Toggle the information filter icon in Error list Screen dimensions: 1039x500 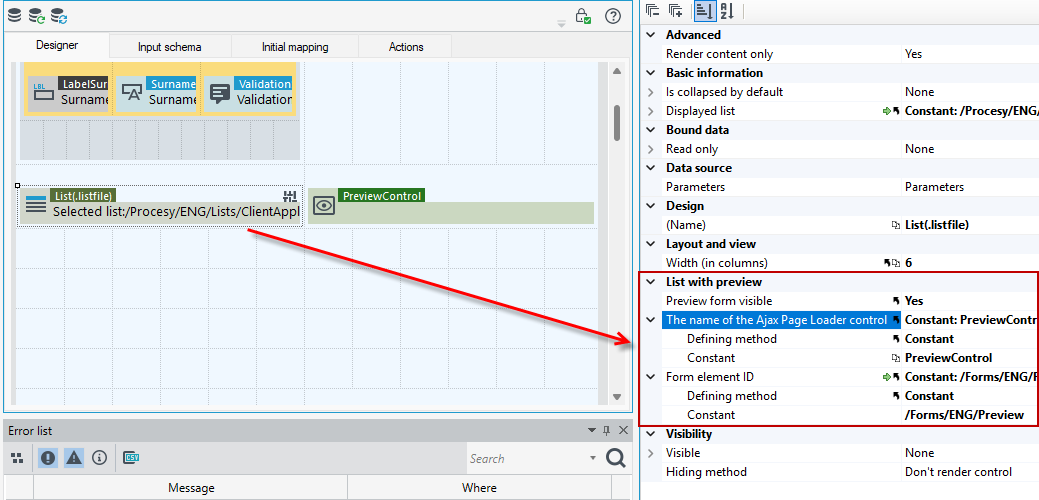click(99, 458)
